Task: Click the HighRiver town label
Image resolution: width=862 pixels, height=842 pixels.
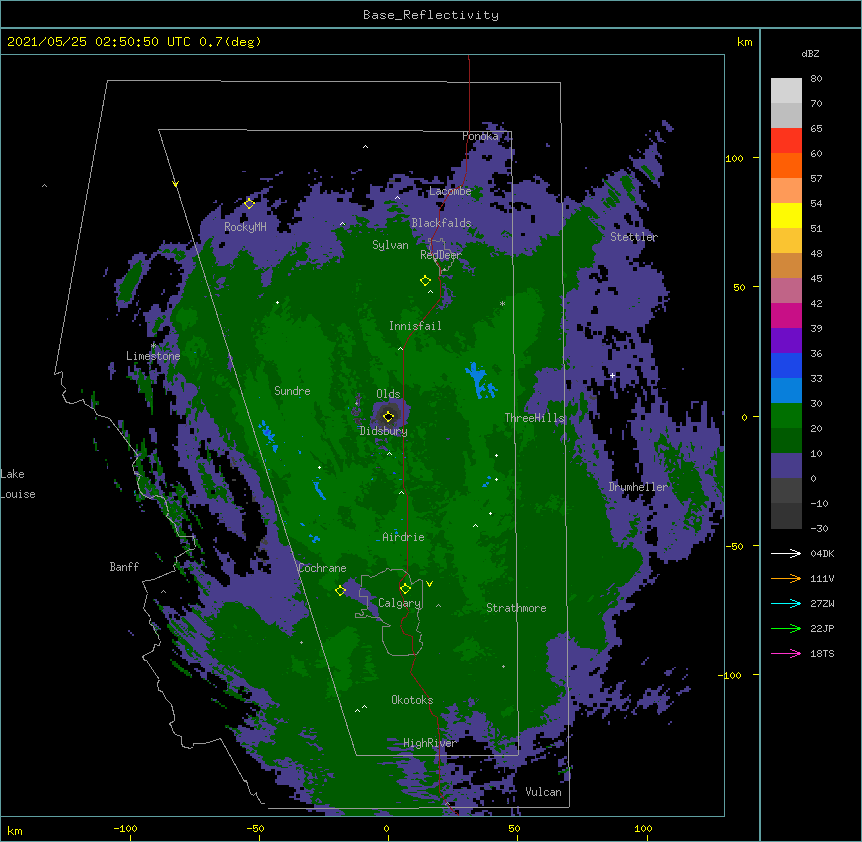Action: 429,743
